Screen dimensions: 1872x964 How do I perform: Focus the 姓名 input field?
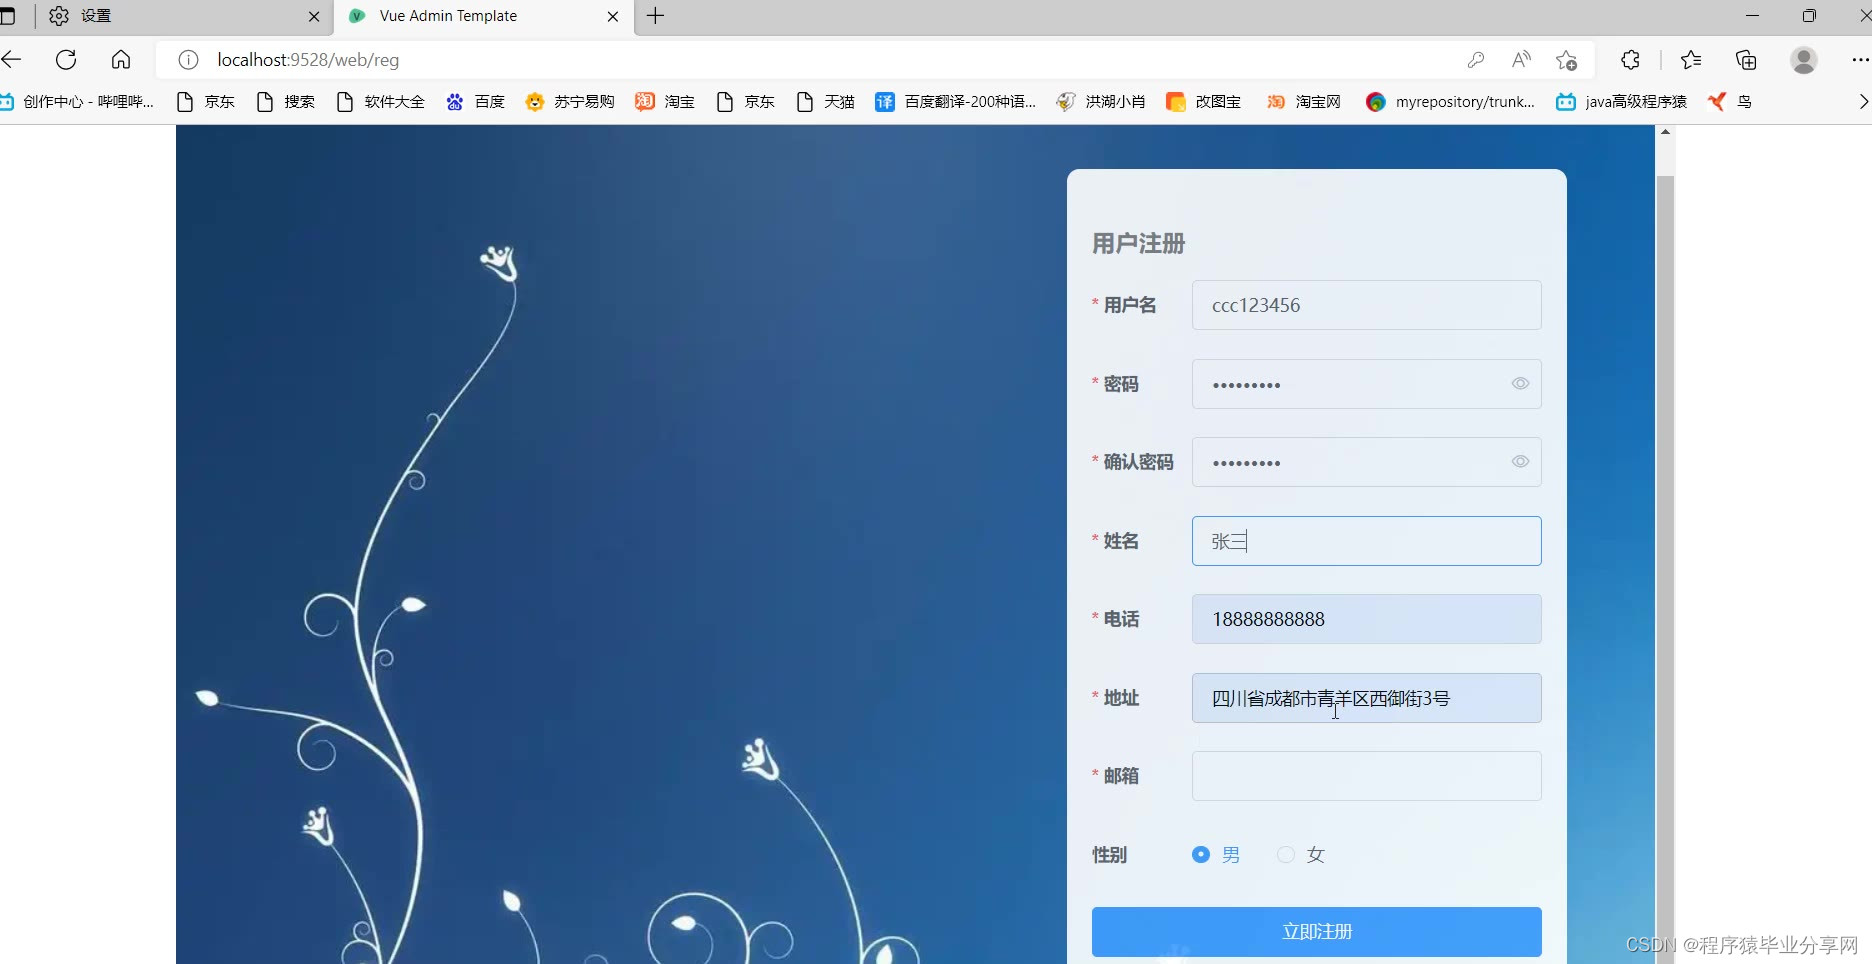(x=1367, y=541)
